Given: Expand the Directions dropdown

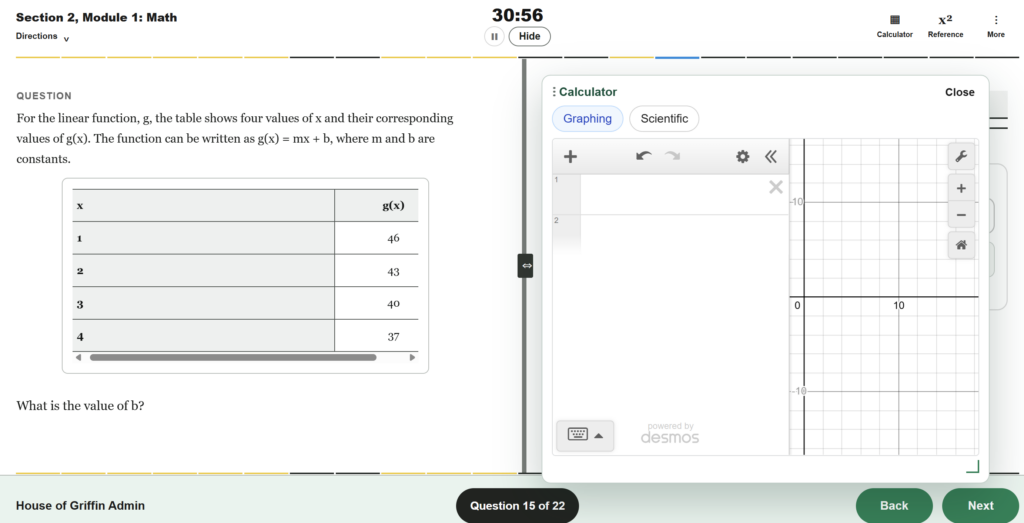Looking at the screenshot, I should point(42,37).
